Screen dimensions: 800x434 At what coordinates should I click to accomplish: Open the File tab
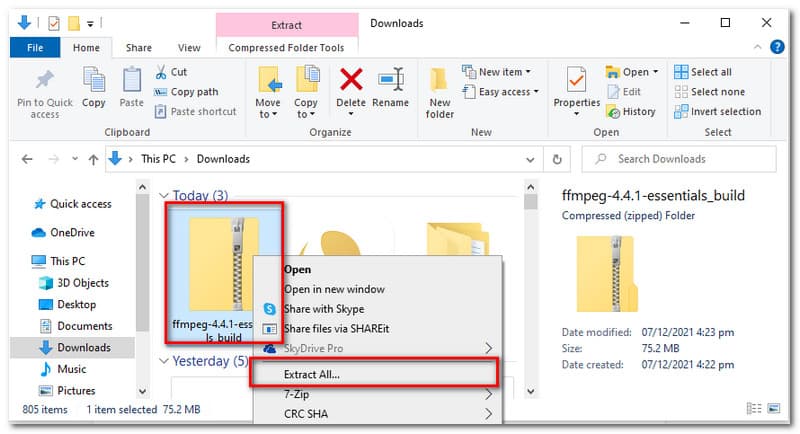[35, 47]
